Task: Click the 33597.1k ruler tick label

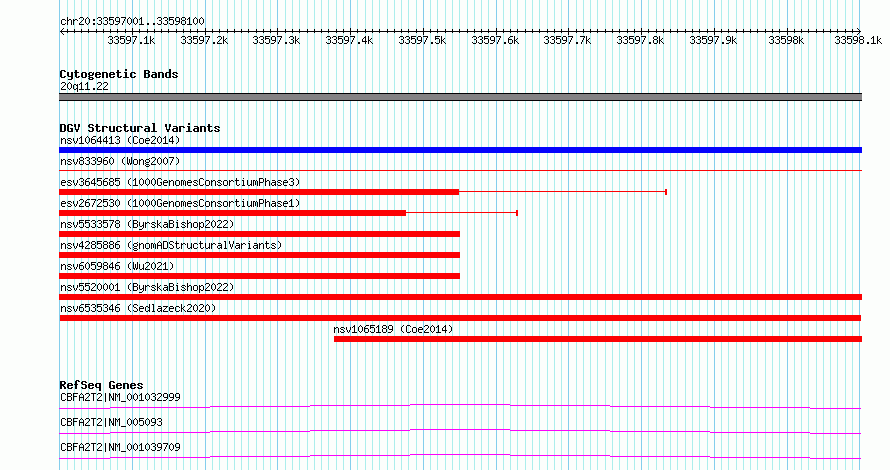Action: point(131,40)
